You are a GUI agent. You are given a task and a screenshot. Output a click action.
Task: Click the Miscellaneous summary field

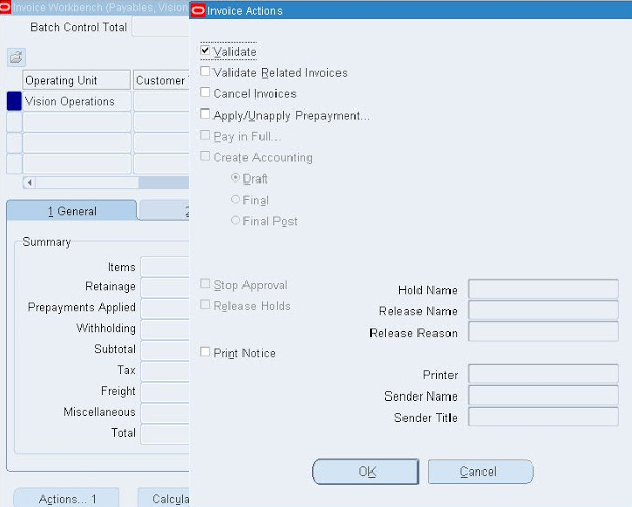165,413
